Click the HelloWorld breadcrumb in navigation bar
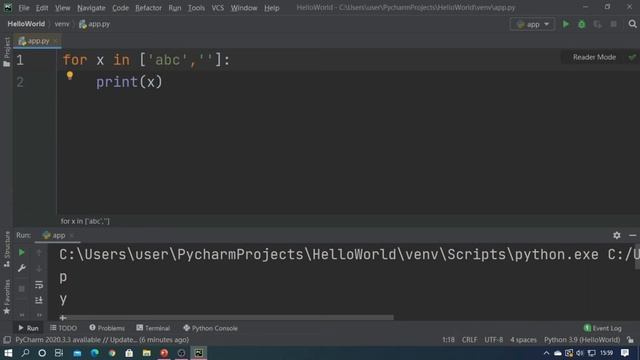The width and height of the screenshot is (640, 360). click(26, 24)
